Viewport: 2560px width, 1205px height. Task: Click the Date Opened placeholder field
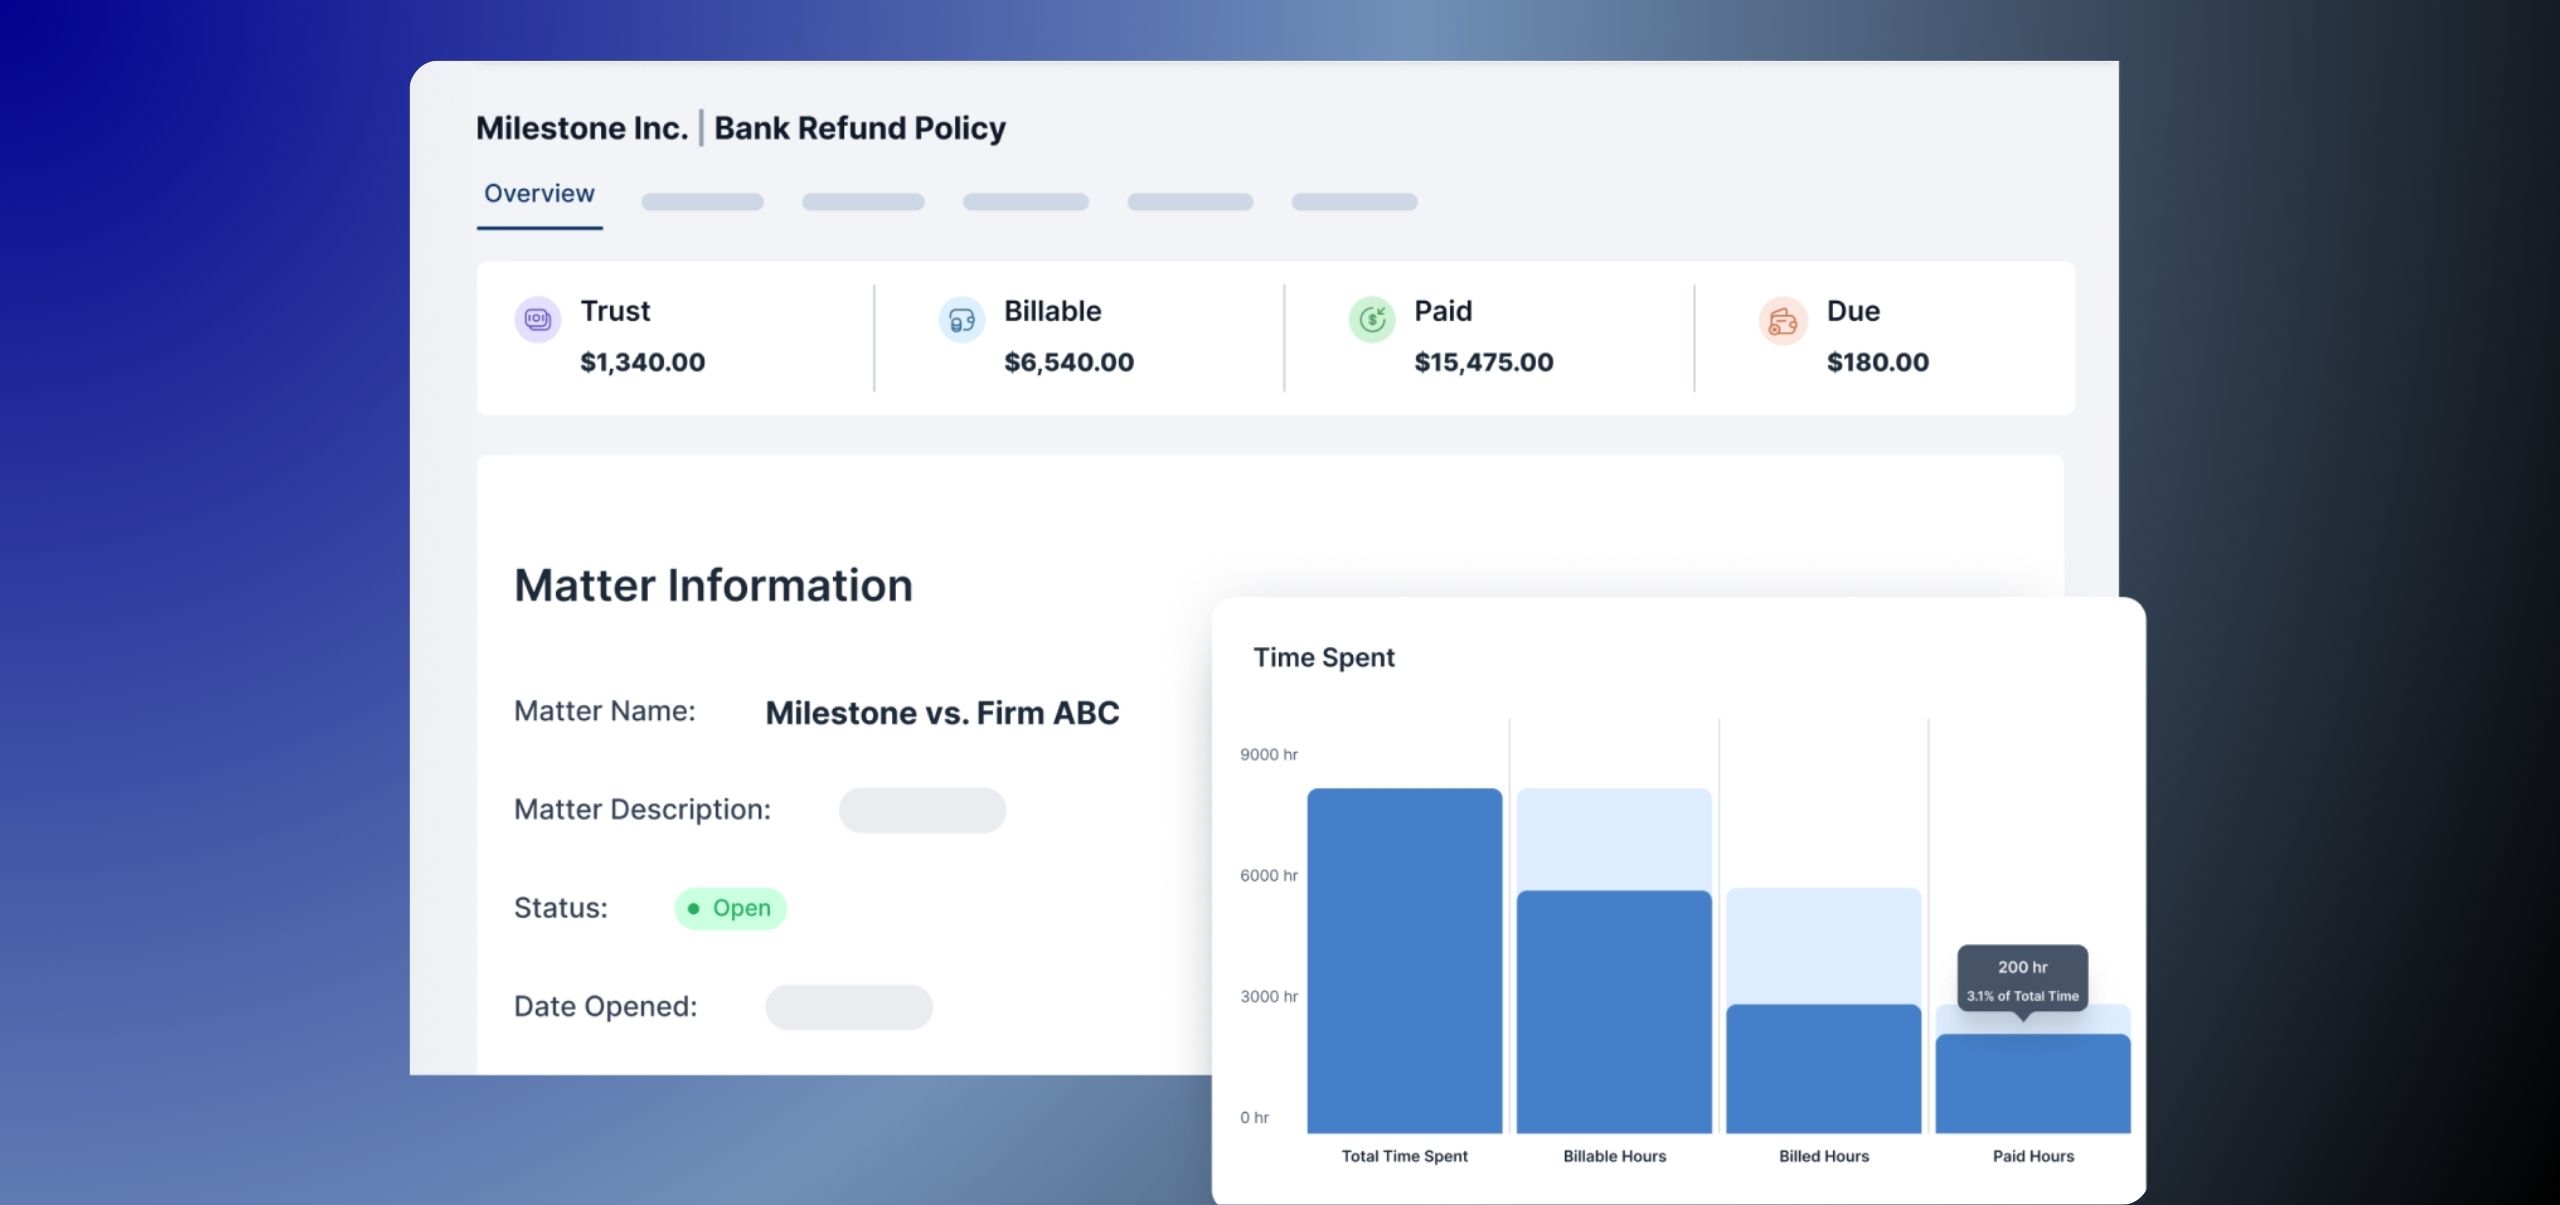coord(848,1007)
